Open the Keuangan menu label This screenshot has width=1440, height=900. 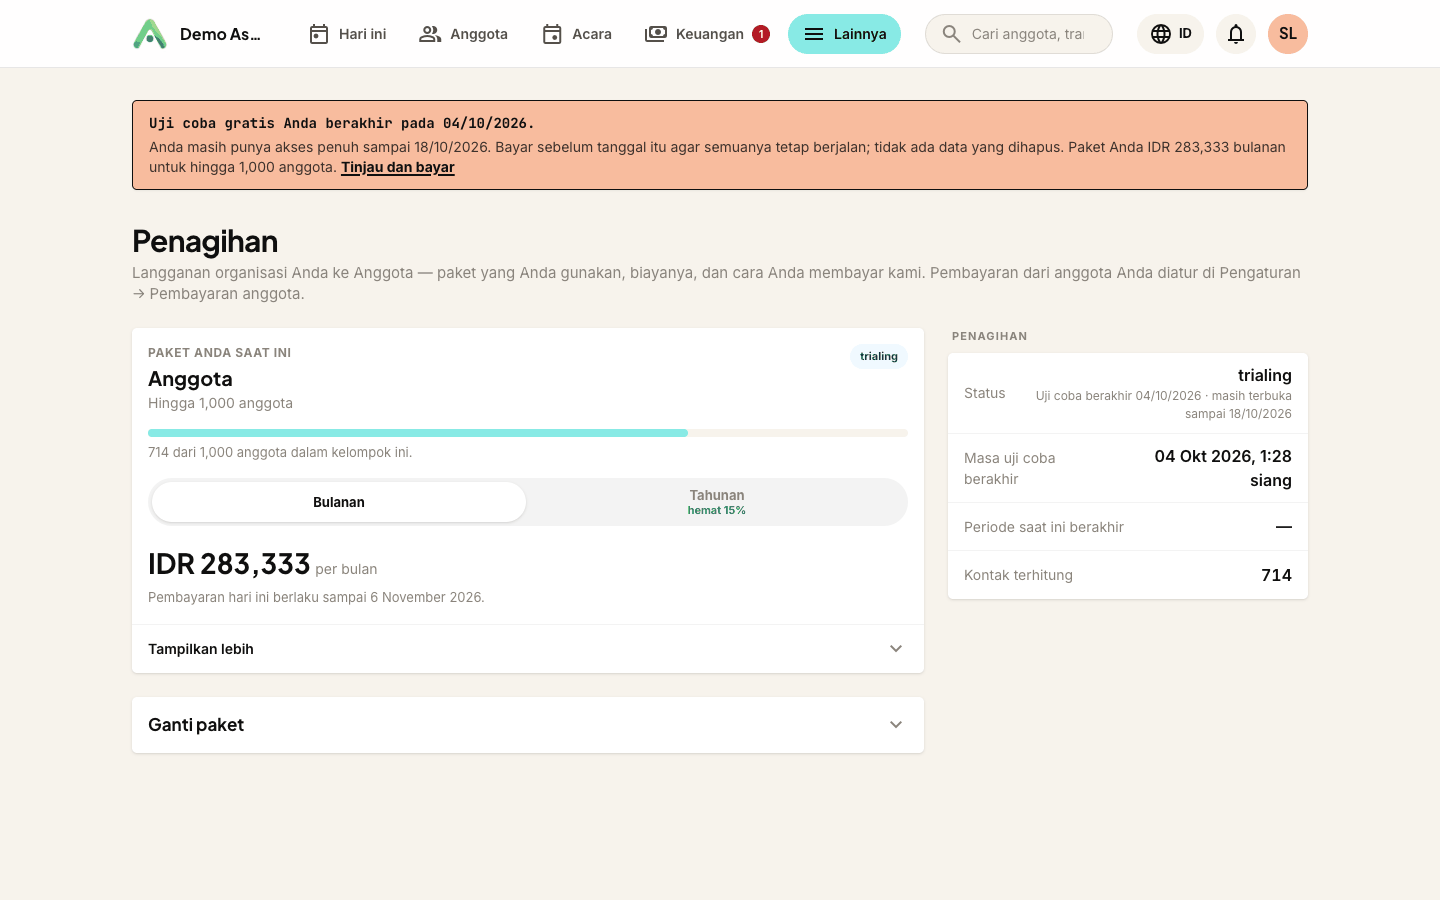(710, 34)
